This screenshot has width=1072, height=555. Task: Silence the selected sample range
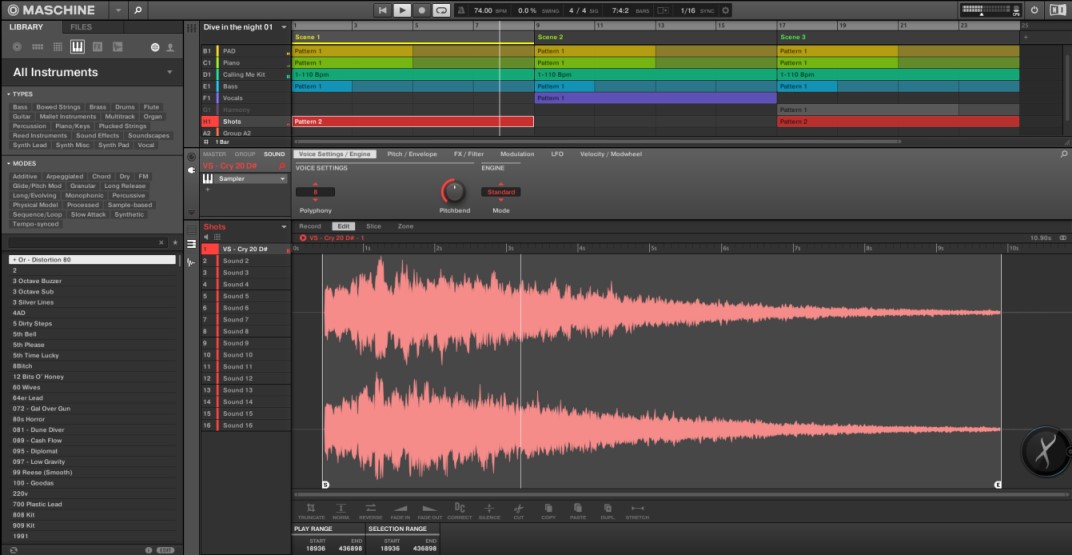489,511
